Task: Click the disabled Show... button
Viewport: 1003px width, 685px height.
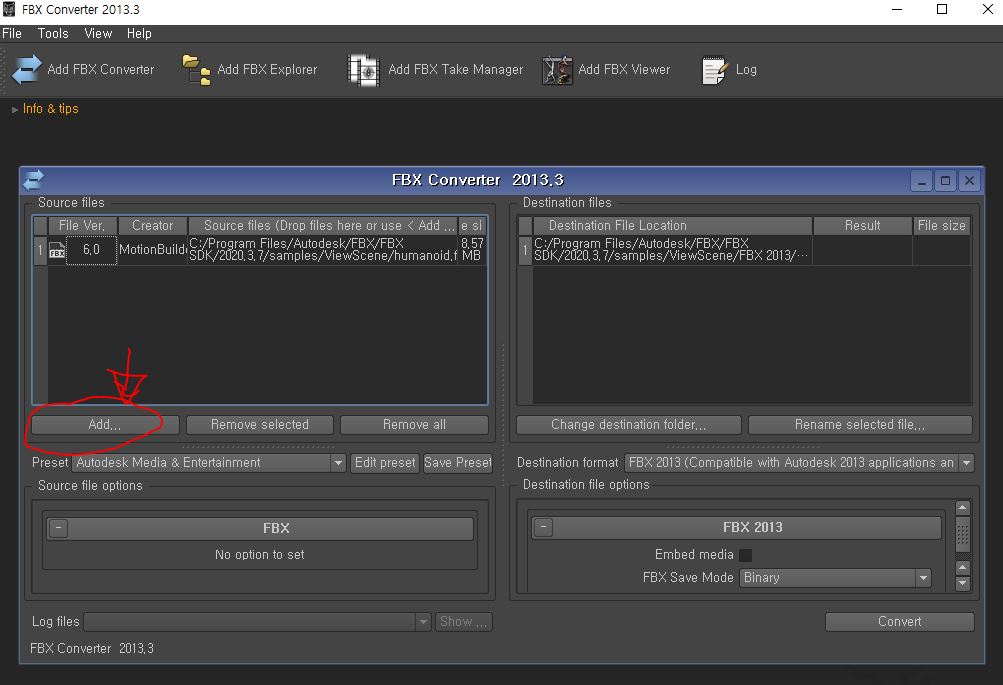Action: [464, 622]
